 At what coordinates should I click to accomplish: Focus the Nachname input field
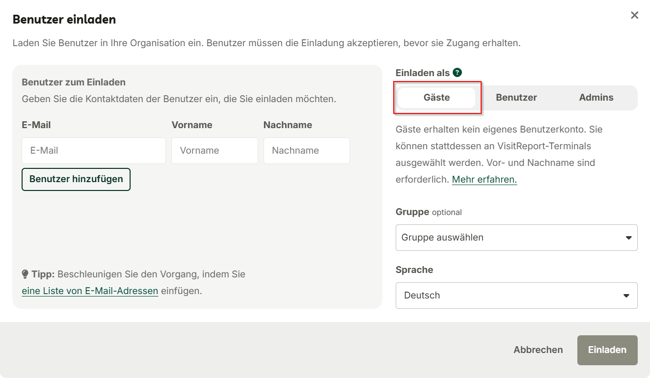click(307, 150)
